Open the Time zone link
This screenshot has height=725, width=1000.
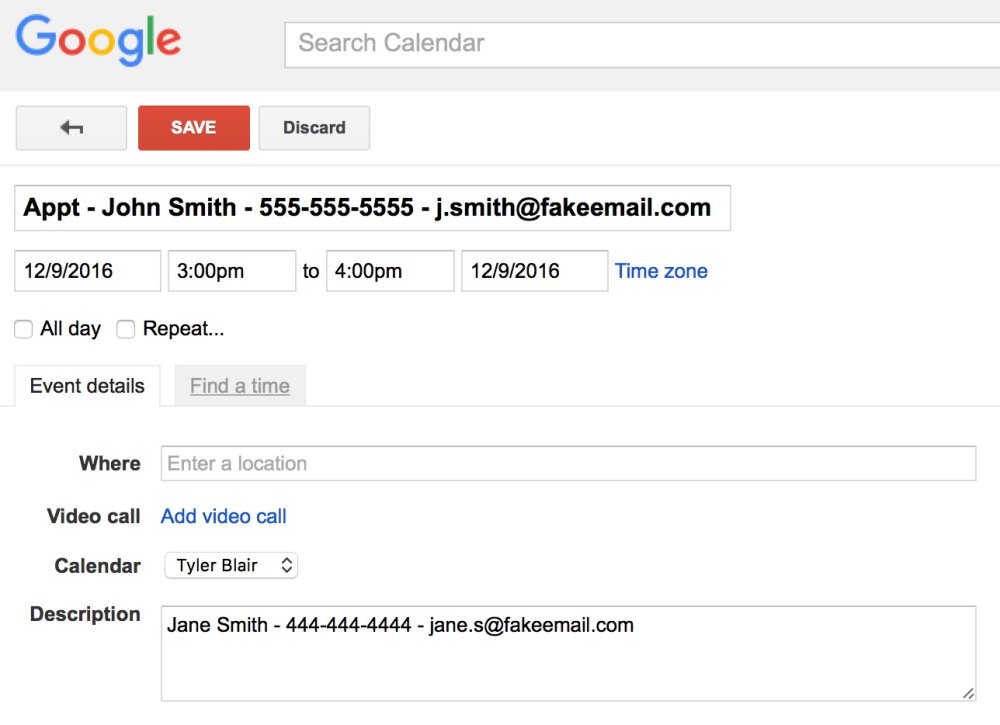click(x=661, y=271)
